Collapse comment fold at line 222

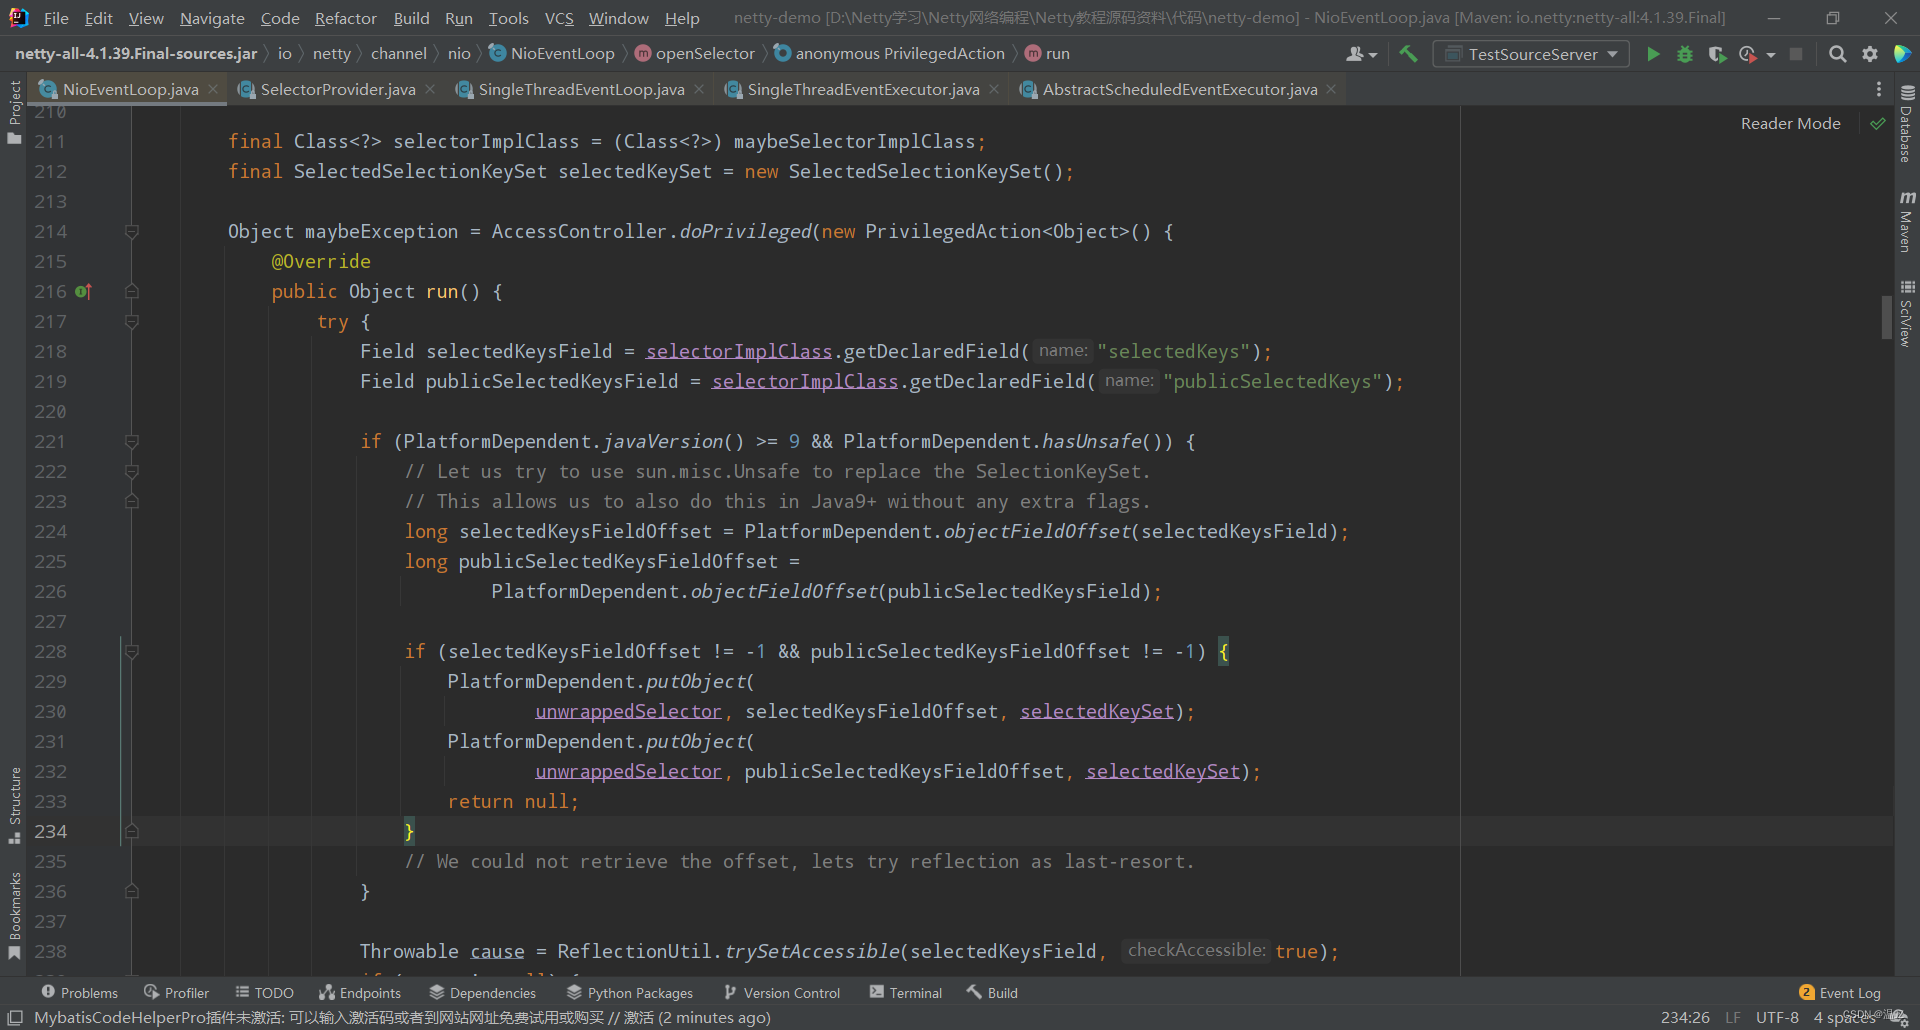pyautogui.click(x=131, y=471)
